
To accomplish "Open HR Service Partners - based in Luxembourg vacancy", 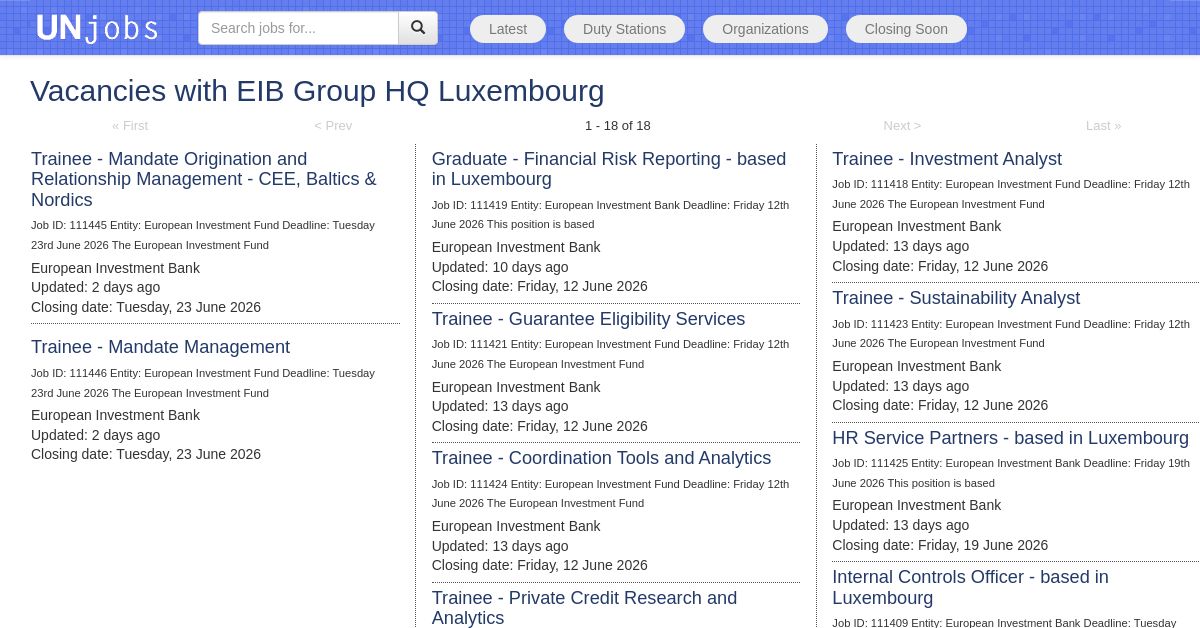I will pos(1010,438).
